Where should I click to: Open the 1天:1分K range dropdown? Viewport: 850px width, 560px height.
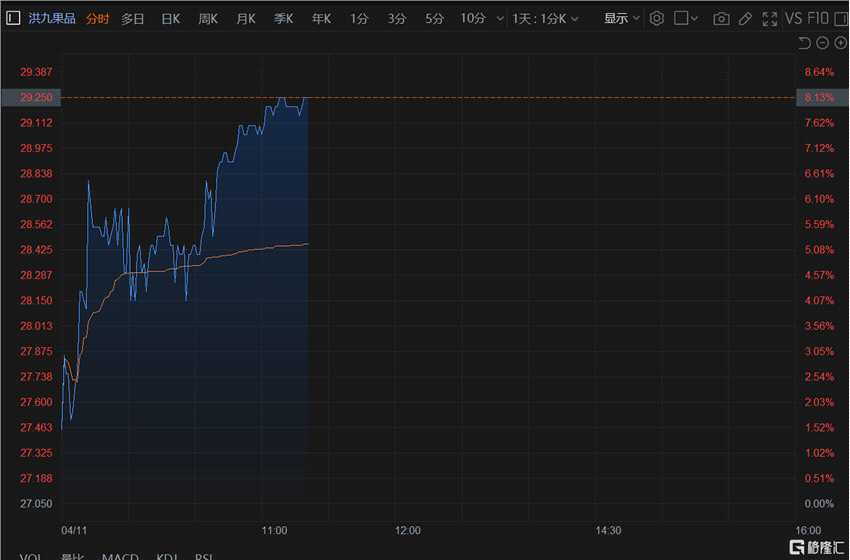(544, 18)
